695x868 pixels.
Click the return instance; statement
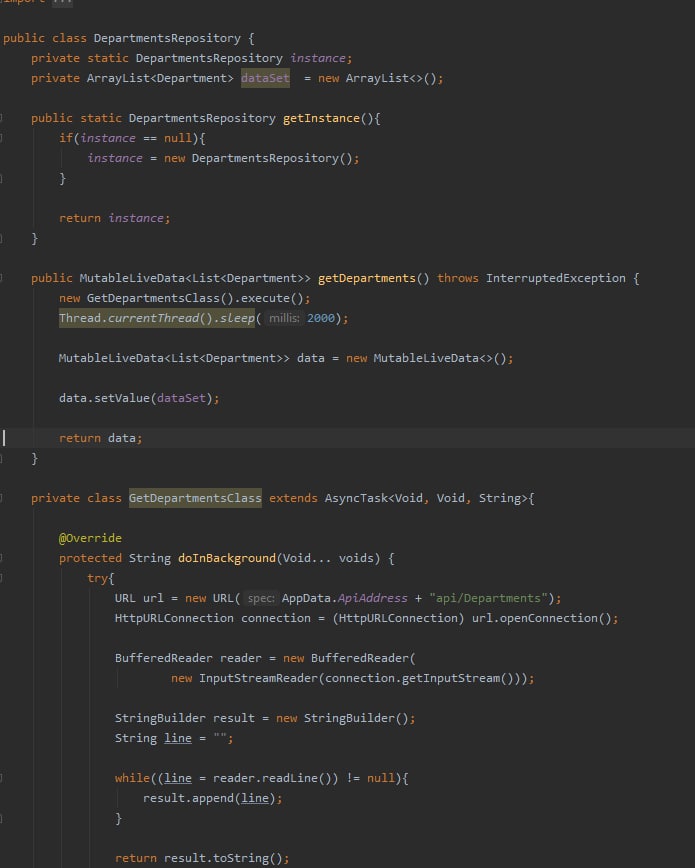pos(115,218)
